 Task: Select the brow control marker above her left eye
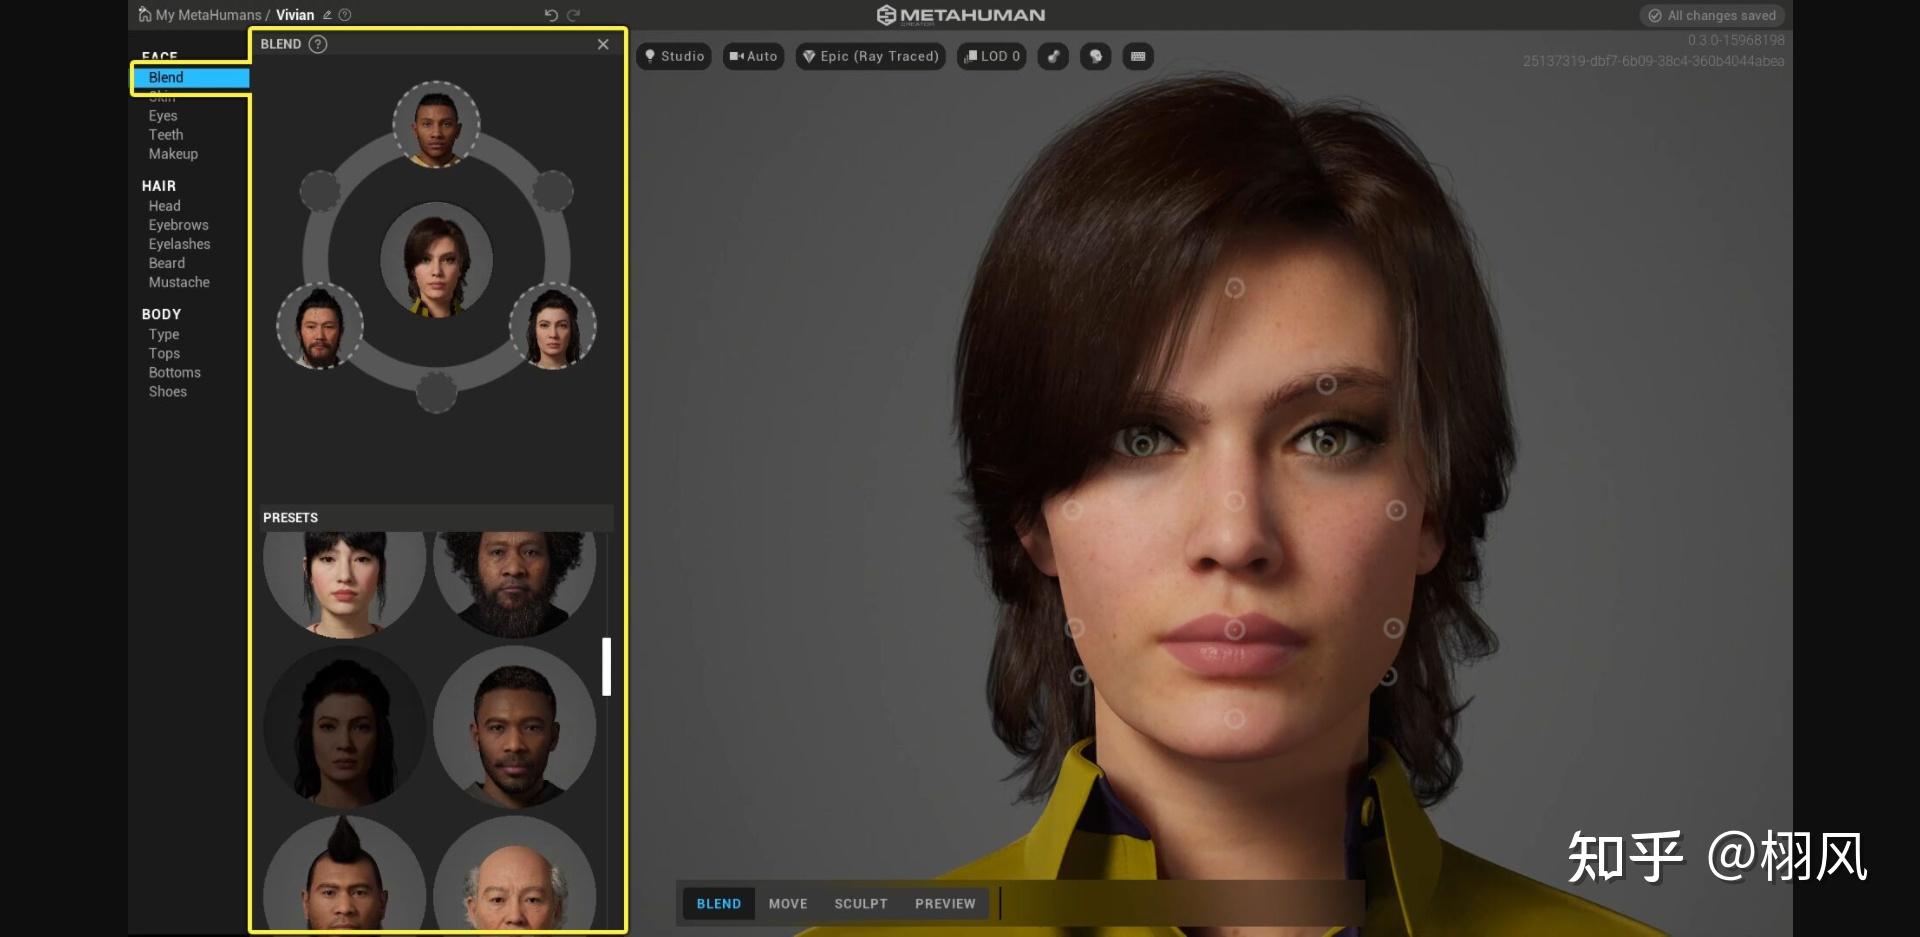(x=1326, y=385)
